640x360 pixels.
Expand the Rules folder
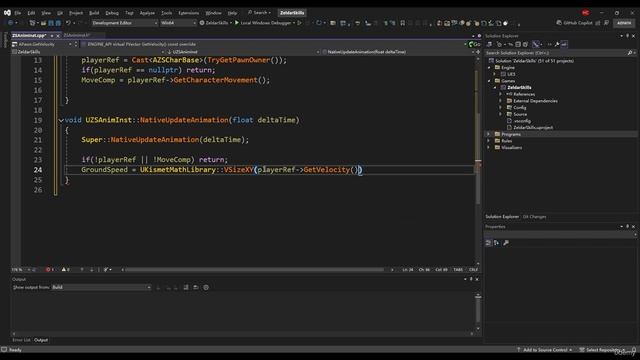click(489, 141)
